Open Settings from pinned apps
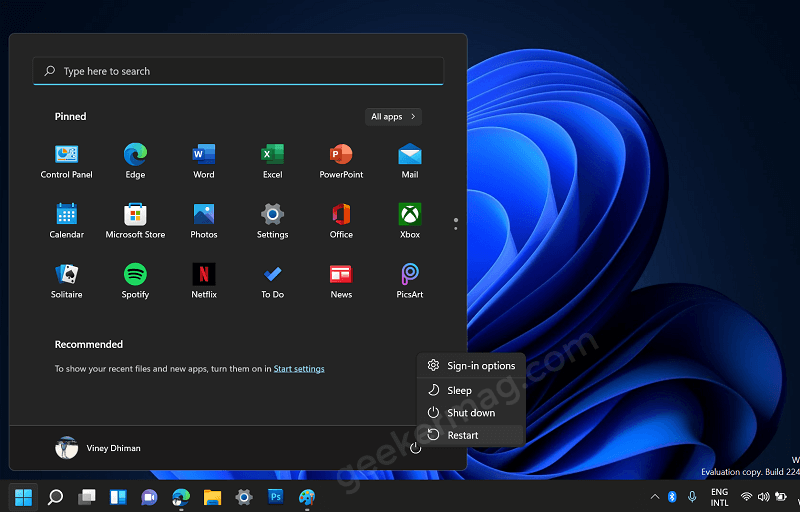The height and width of the screenshot is (512, 800). click(x=272, y=221)
